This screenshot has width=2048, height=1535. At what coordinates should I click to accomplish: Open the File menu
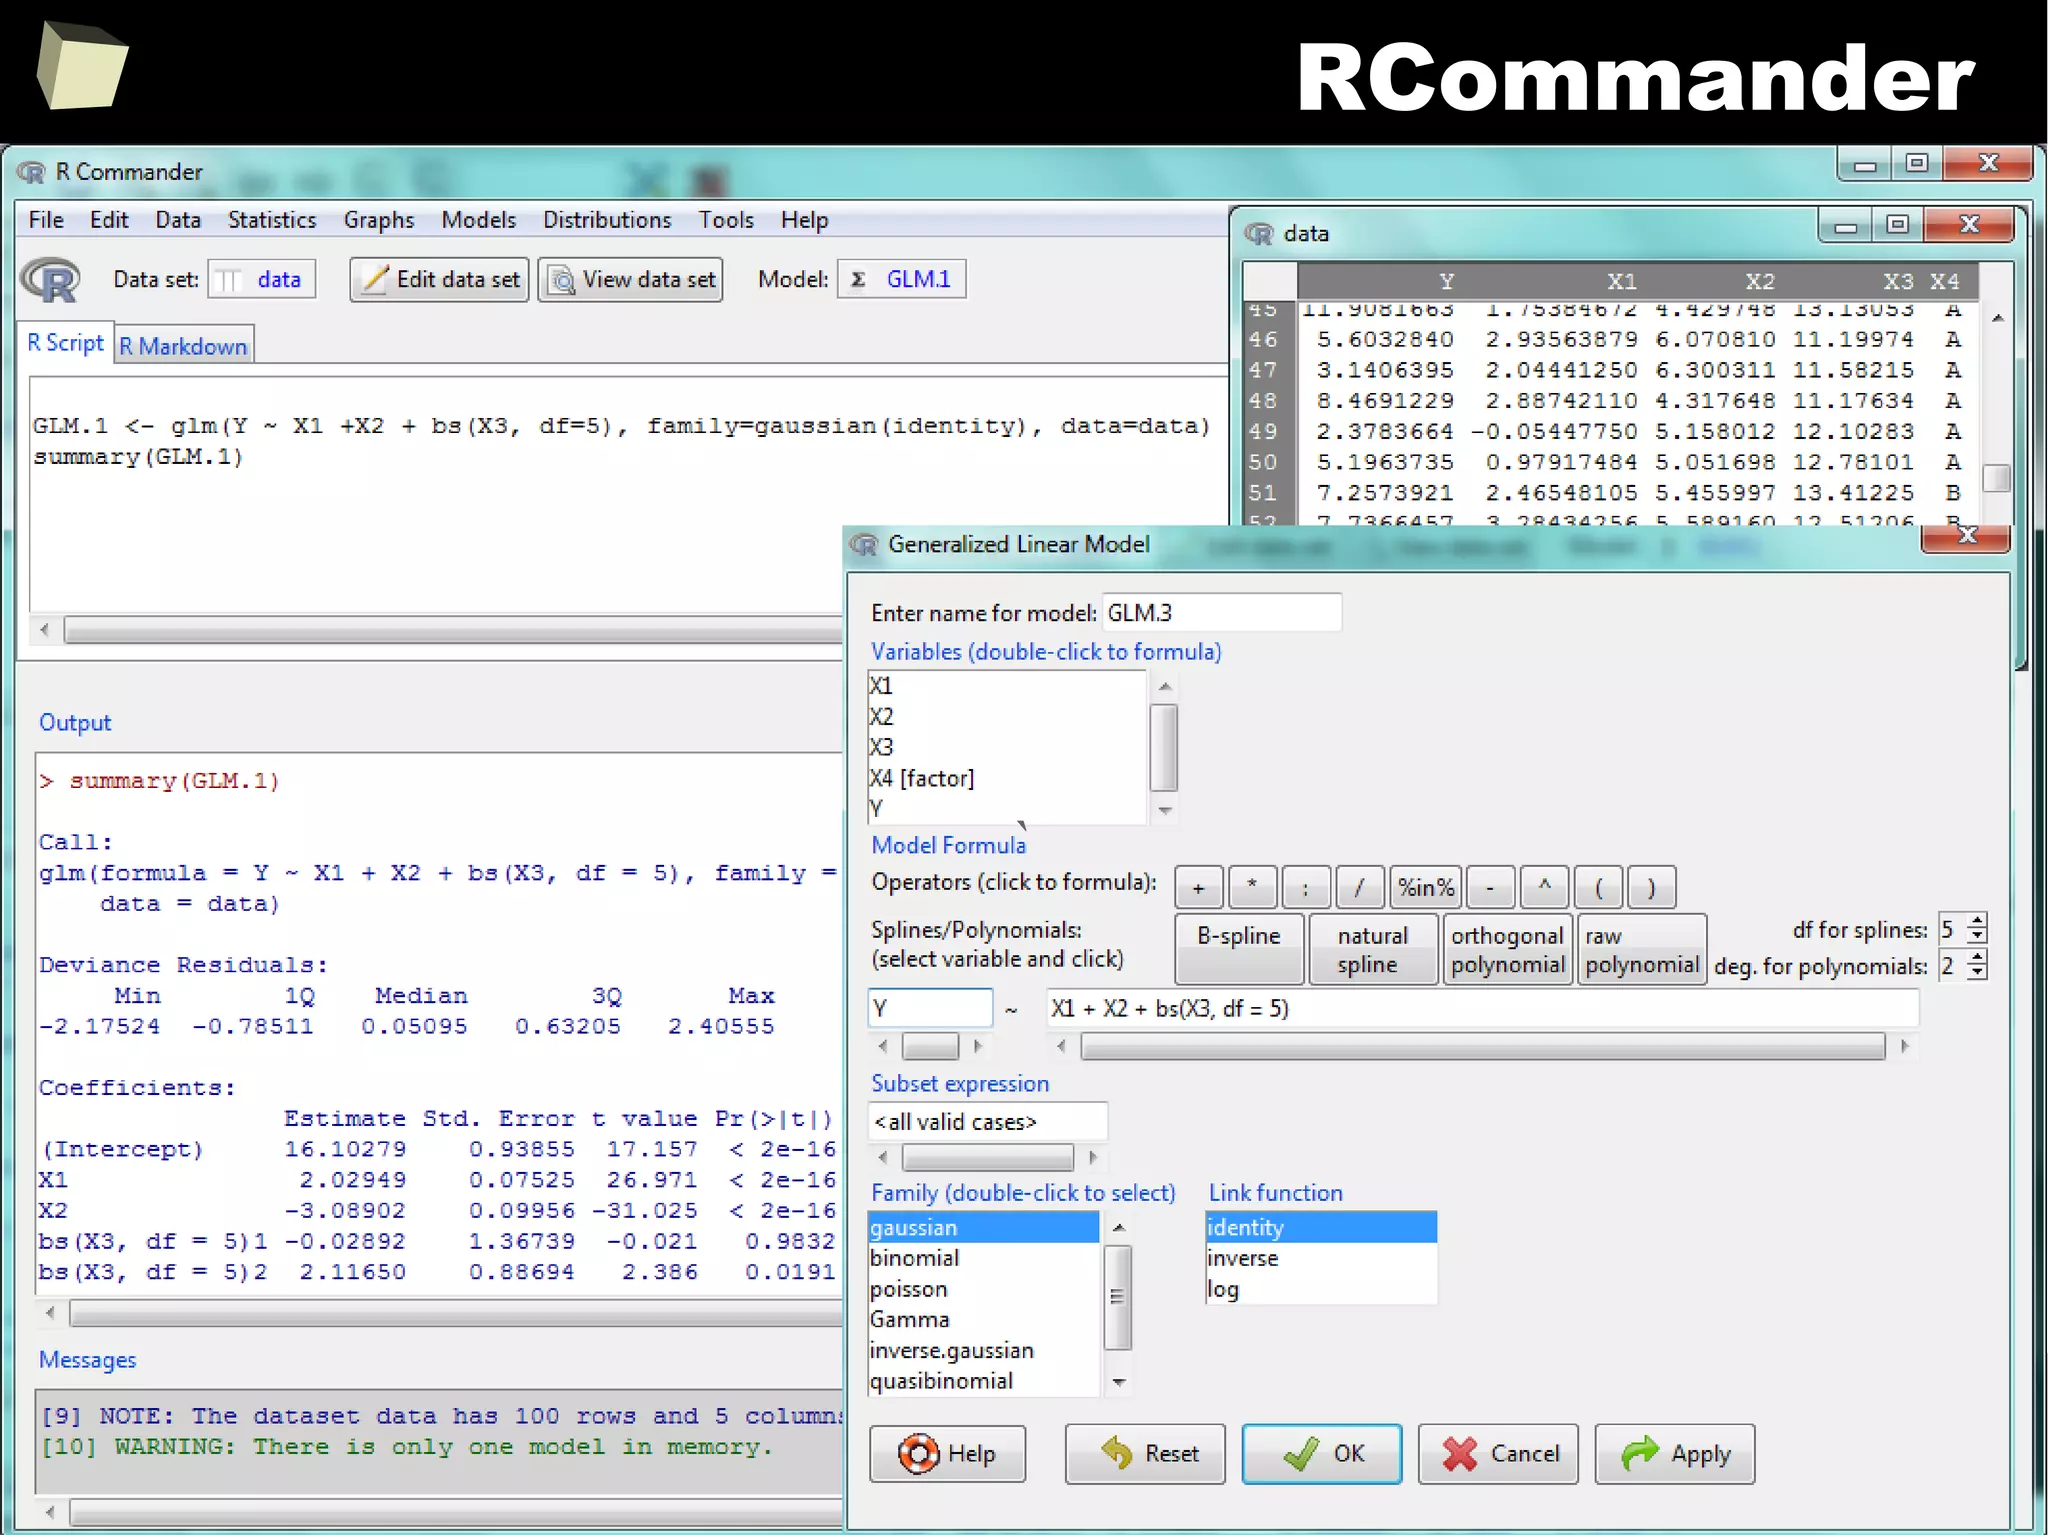pyautogui.click(x=46, y=219)
